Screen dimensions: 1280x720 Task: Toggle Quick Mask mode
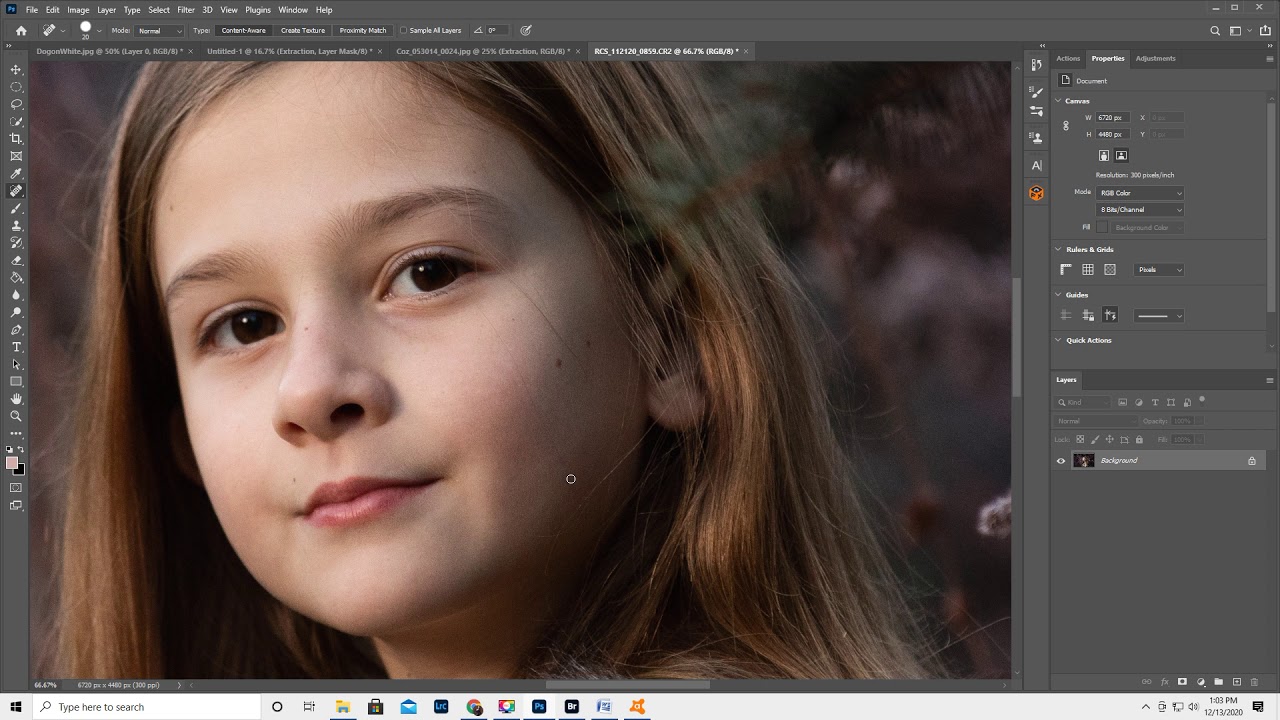(x=16, y=488)
